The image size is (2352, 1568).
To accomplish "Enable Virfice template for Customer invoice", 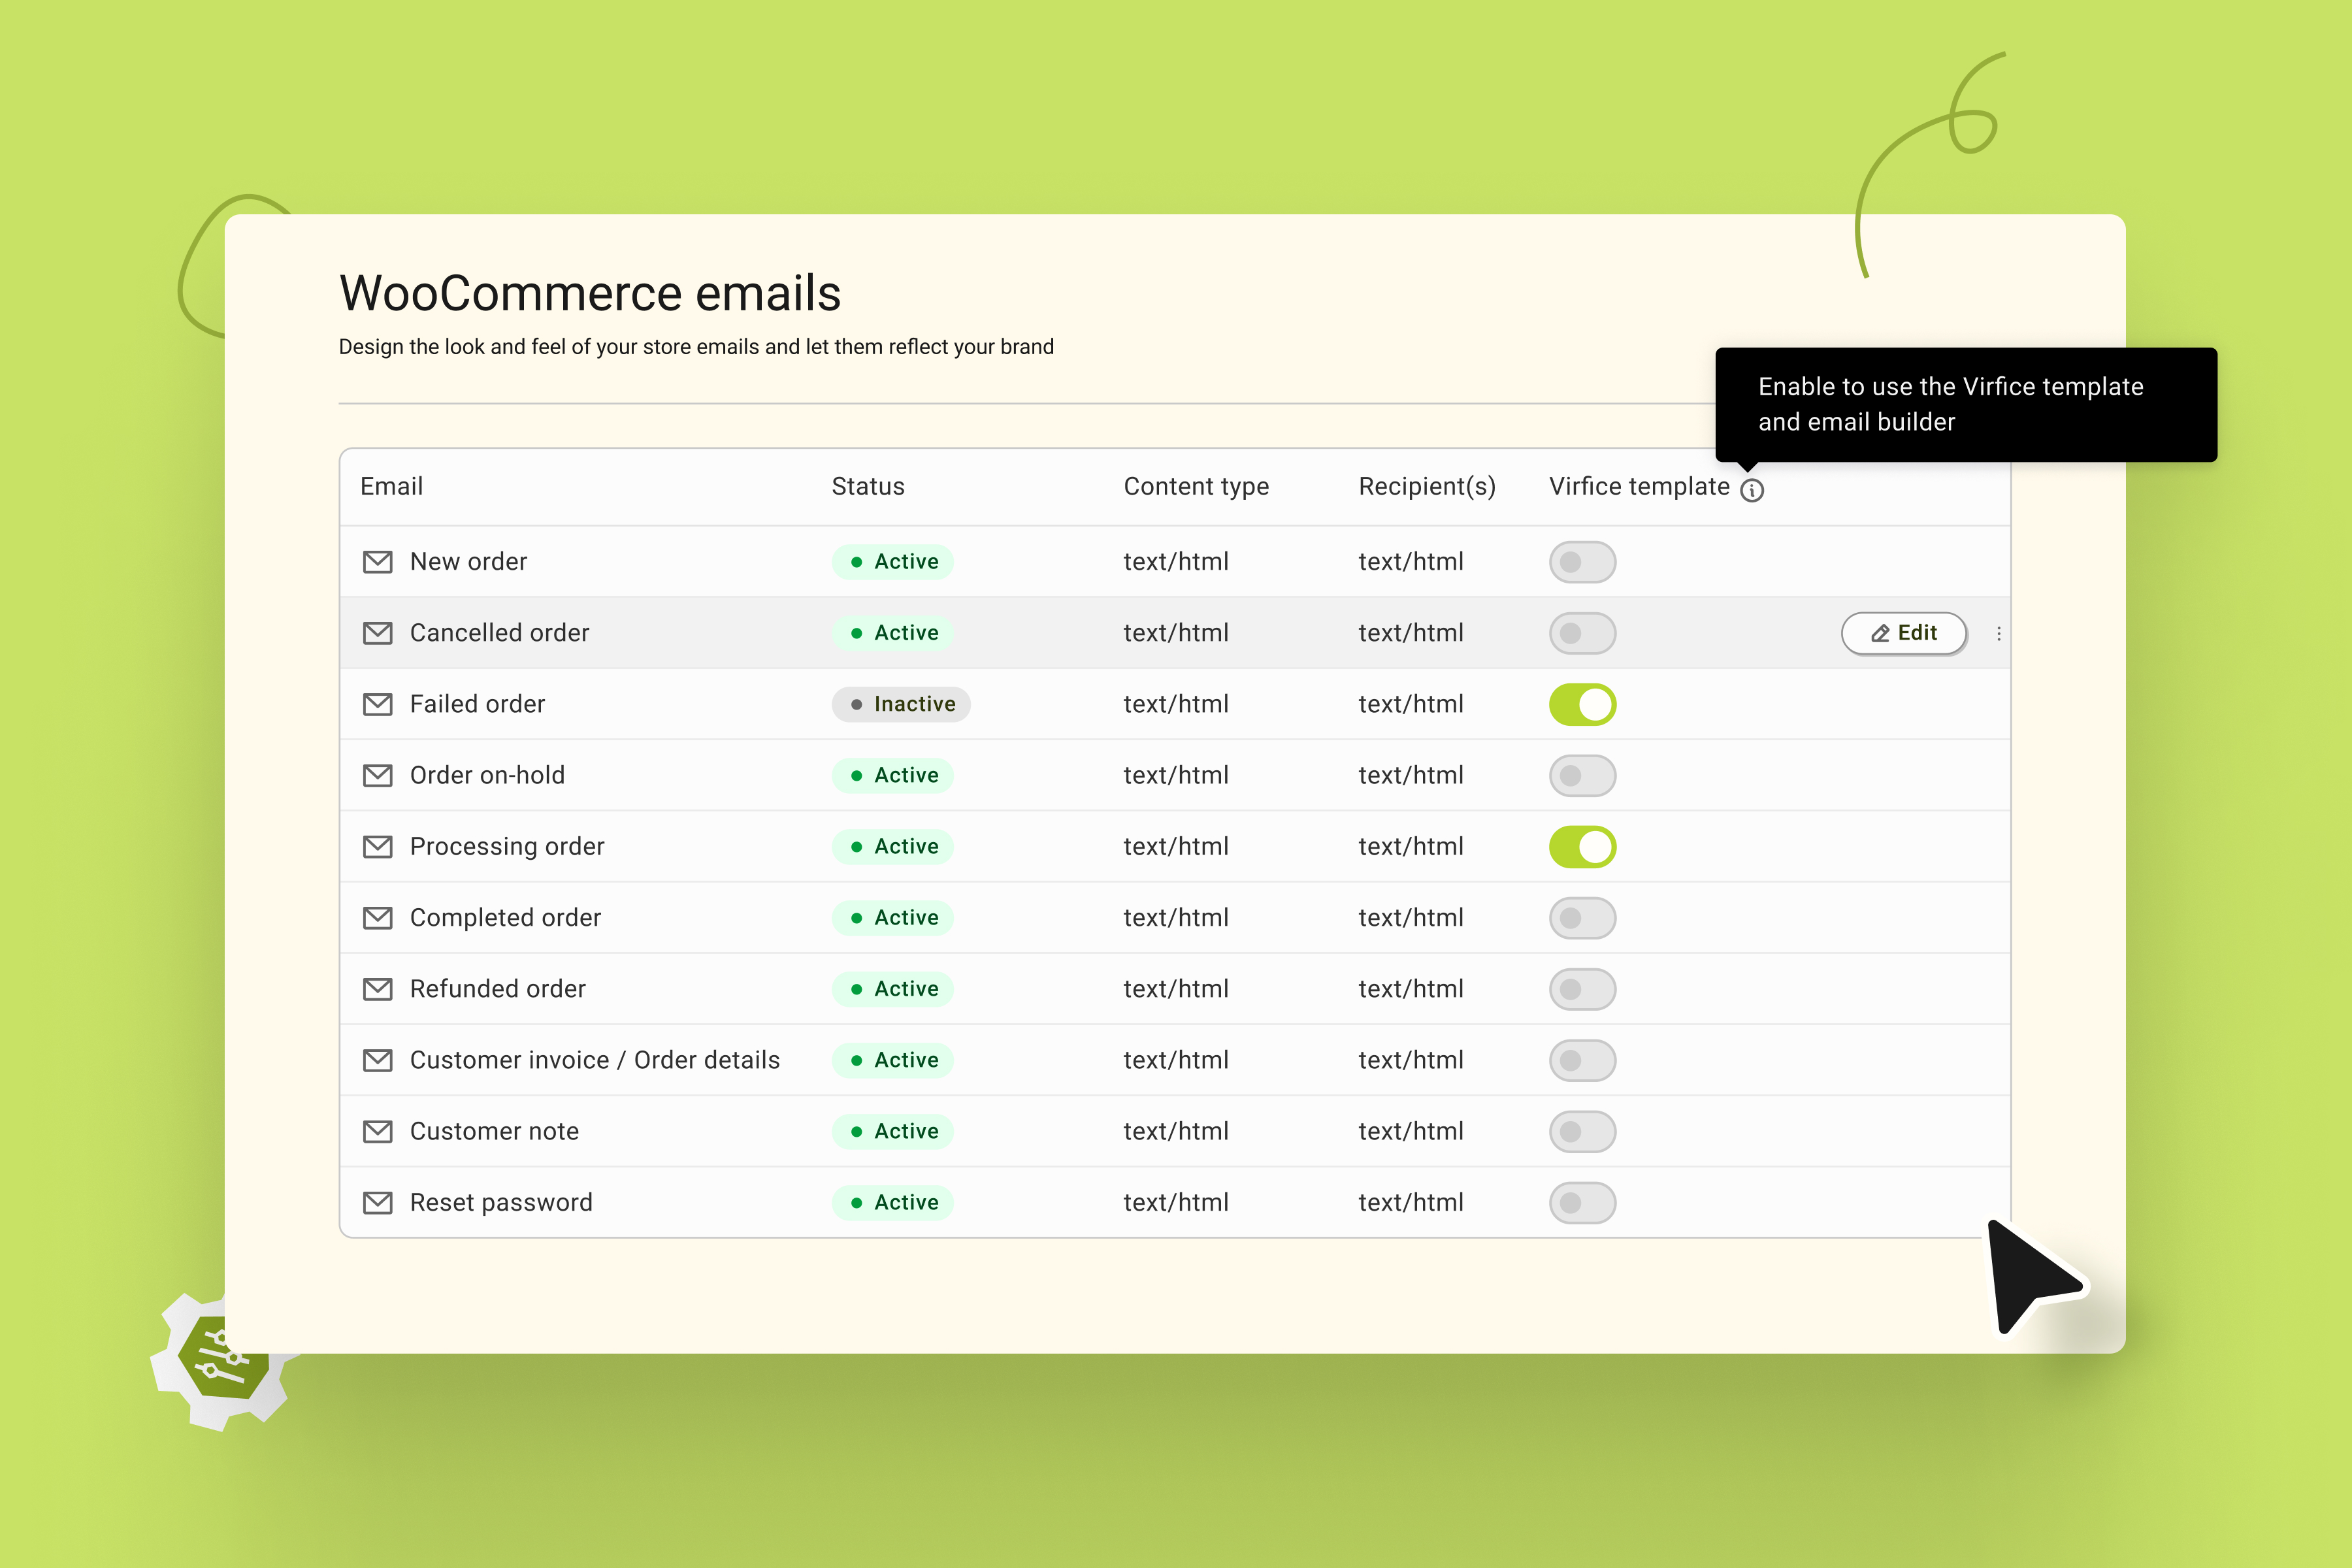I will pos(1582,1060).
